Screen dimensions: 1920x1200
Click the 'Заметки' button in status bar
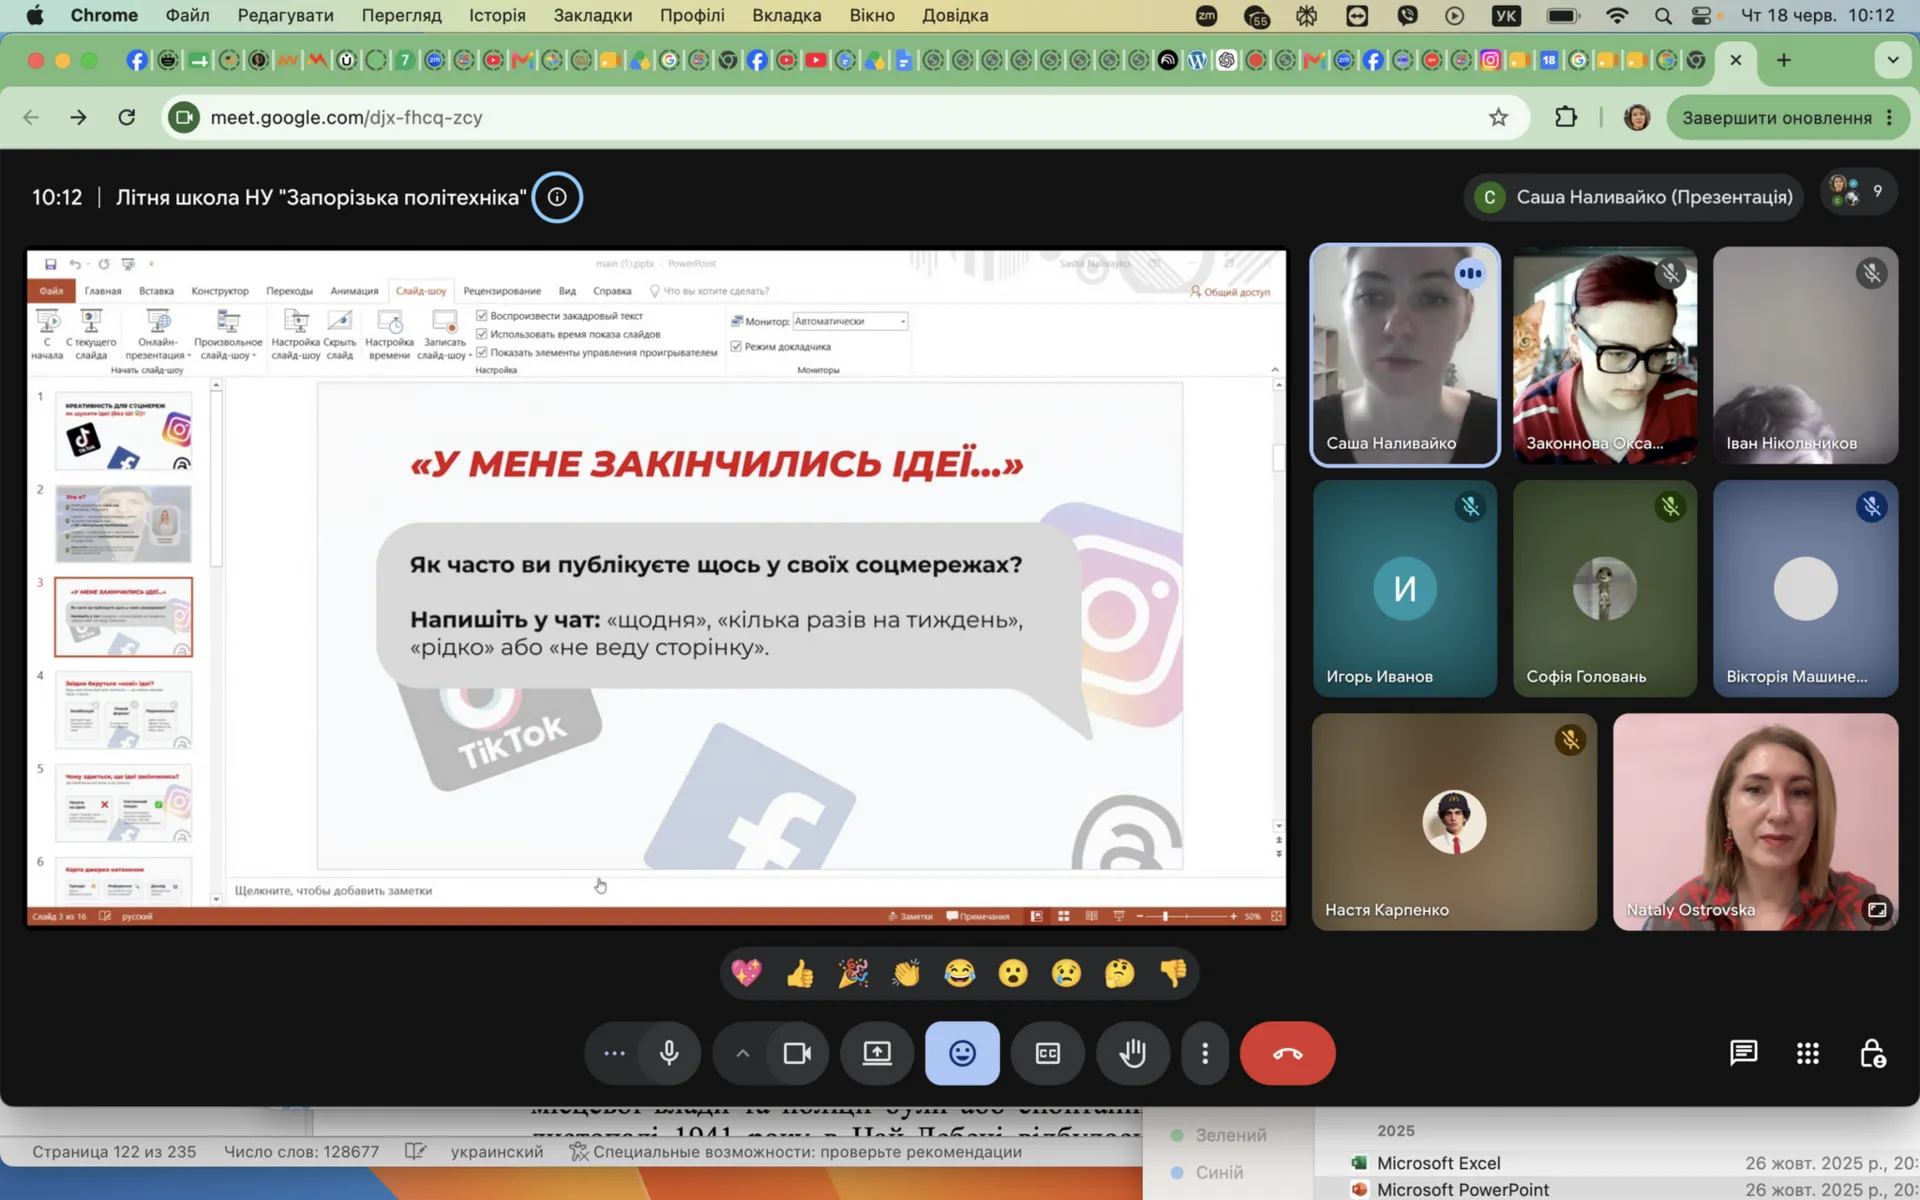pyautogui.click(x=910, y=916)
